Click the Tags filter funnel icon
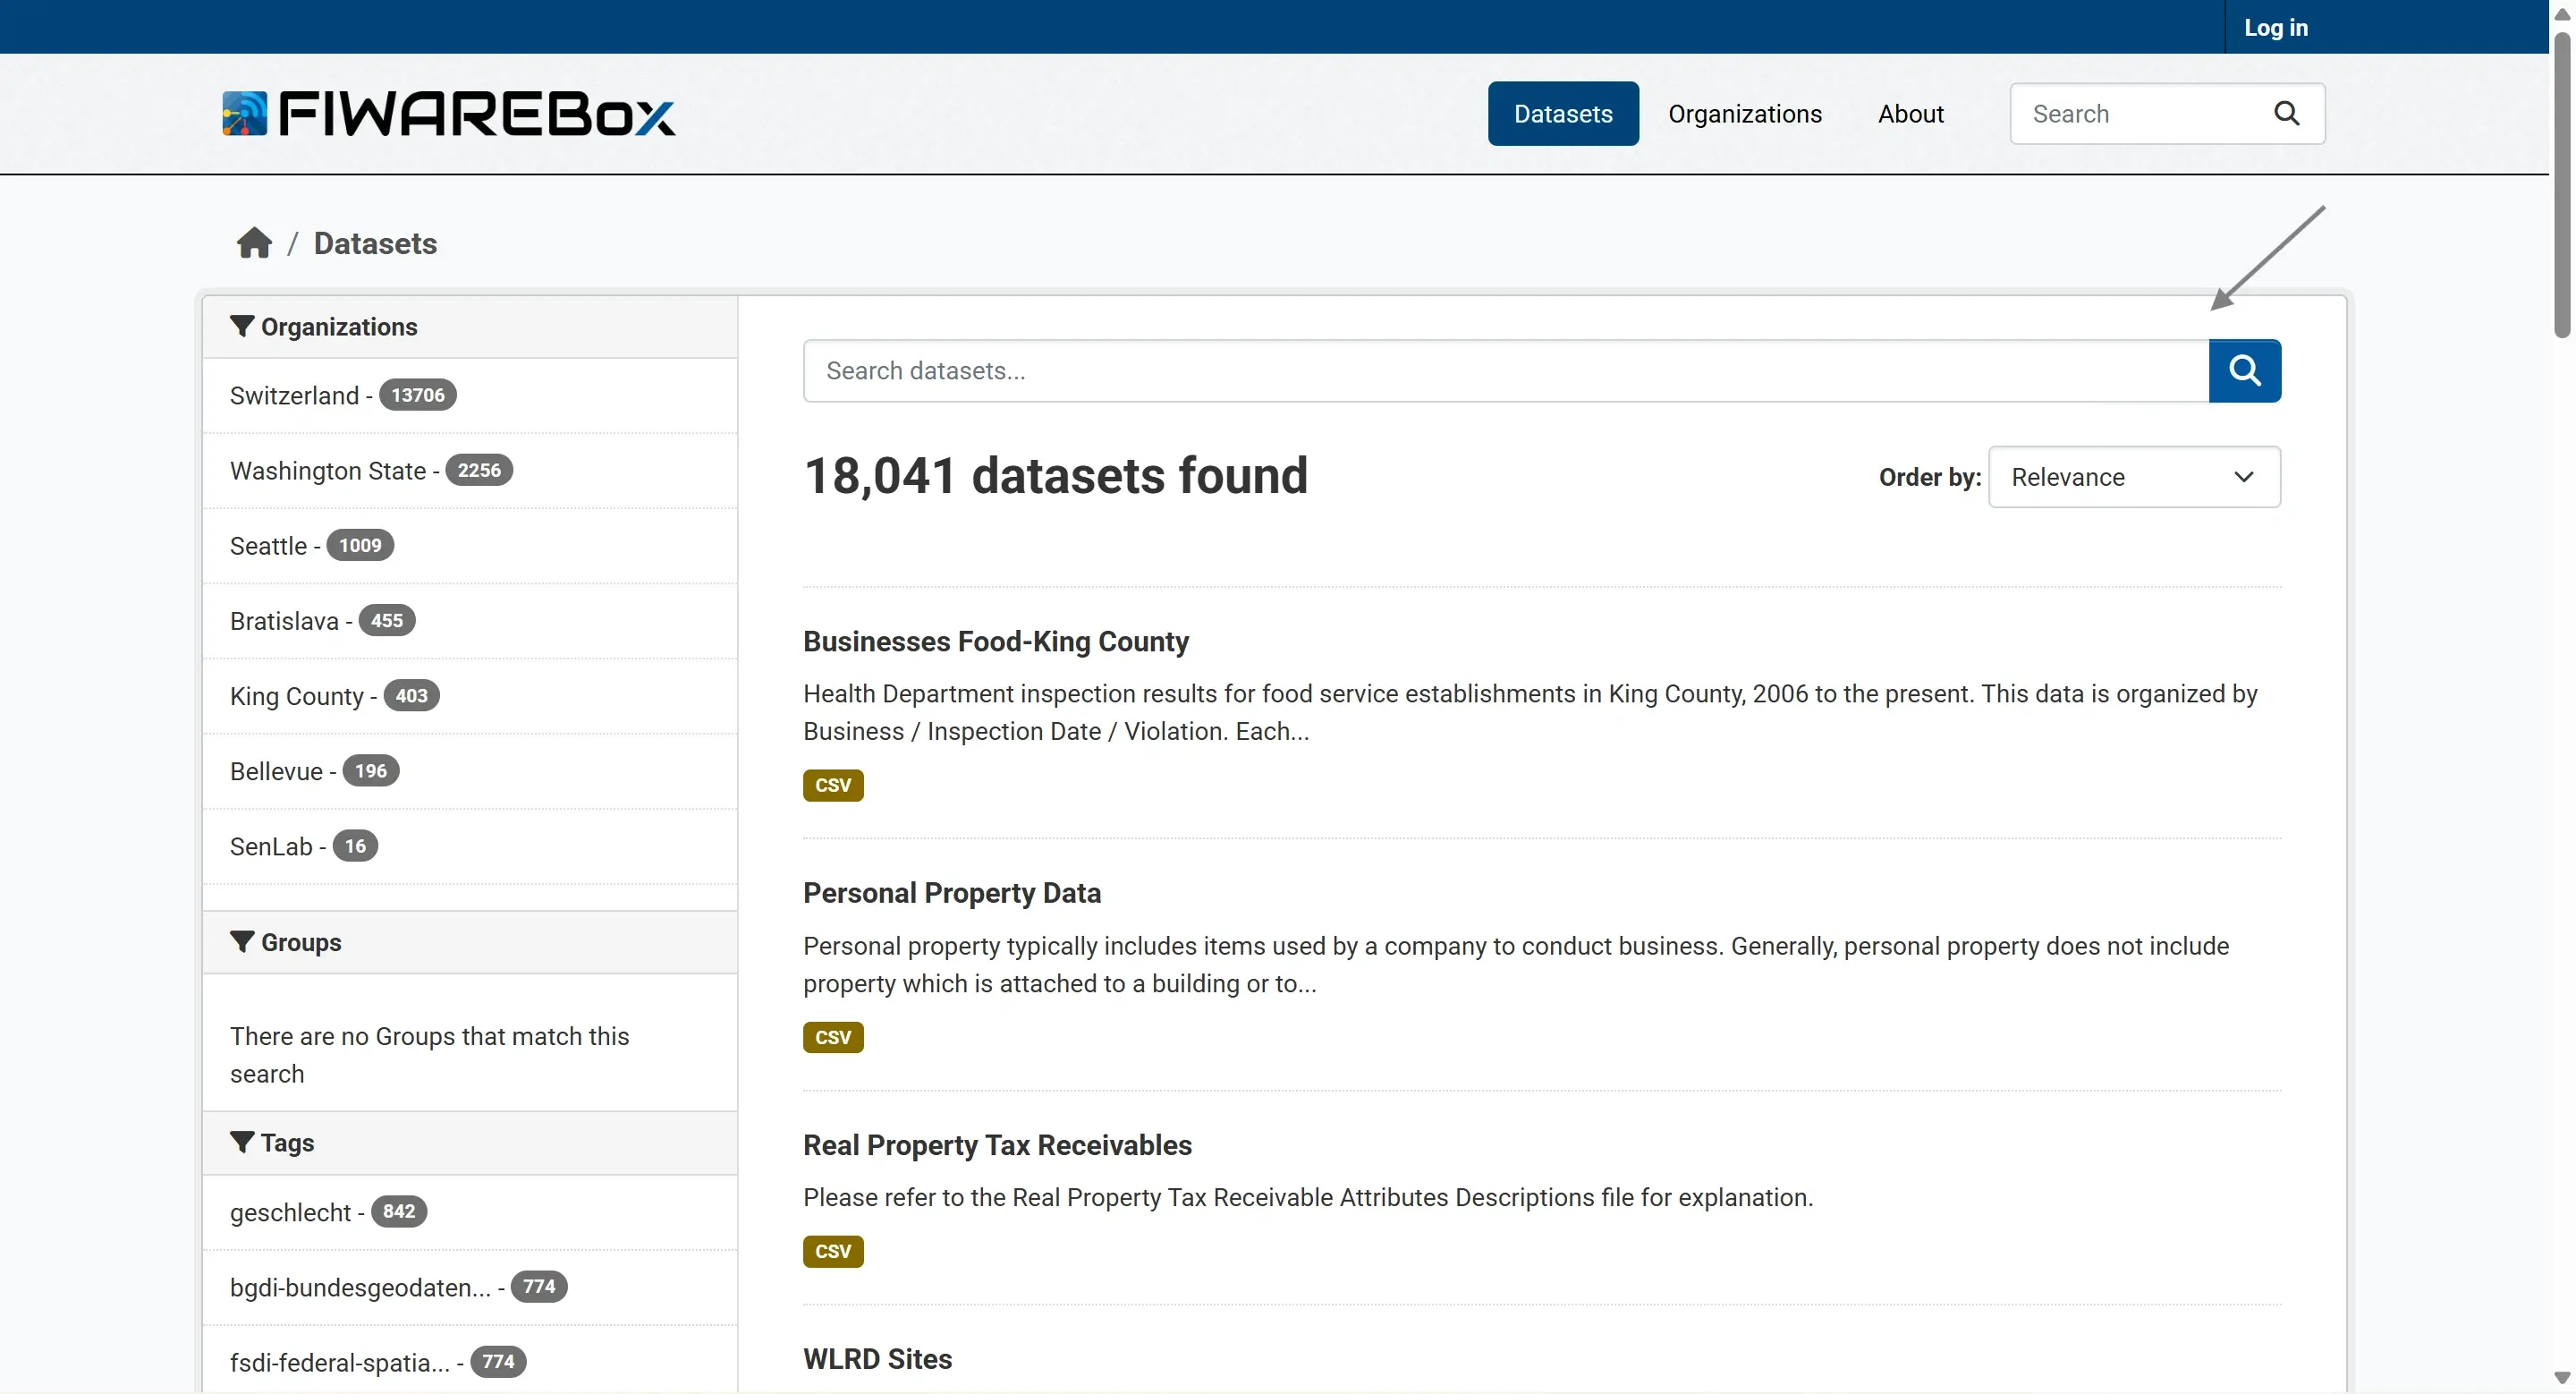2576x1394 pixels. (x=241, y=1142)
